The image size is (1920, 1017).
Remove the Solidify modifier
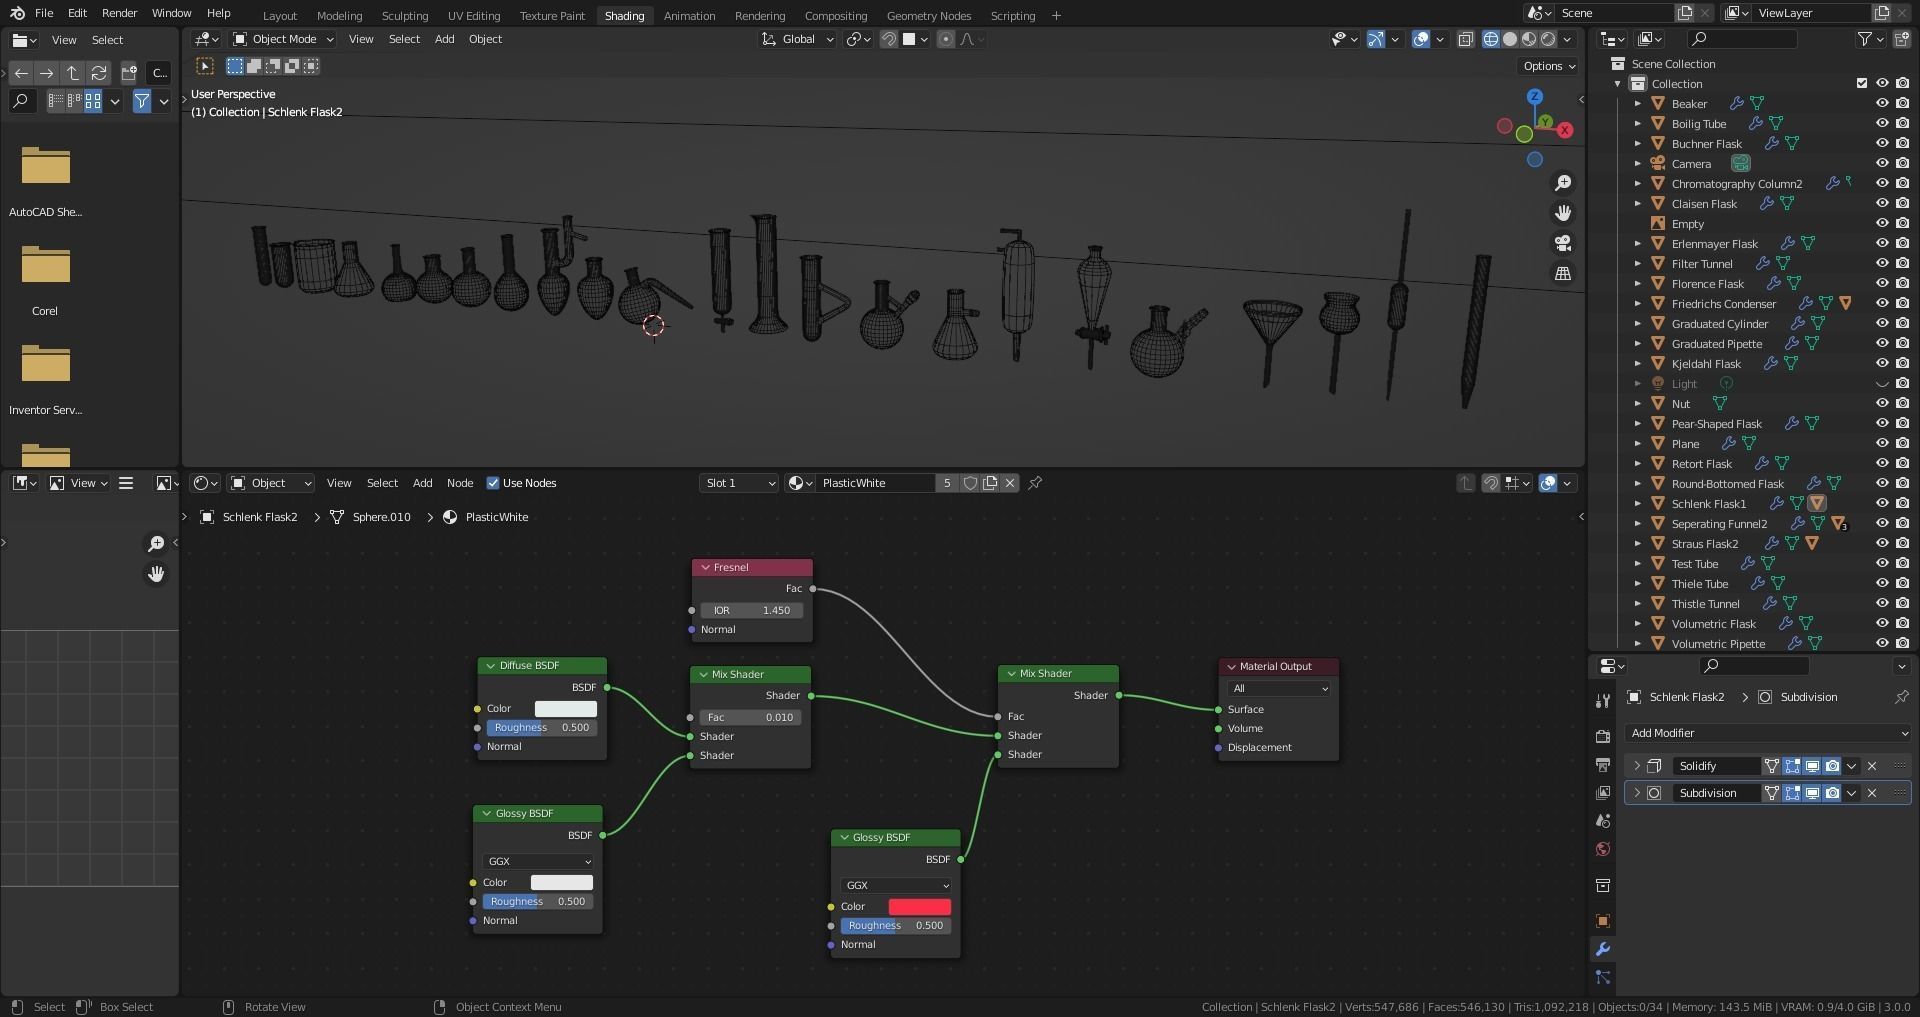[x=1872, y=766]
